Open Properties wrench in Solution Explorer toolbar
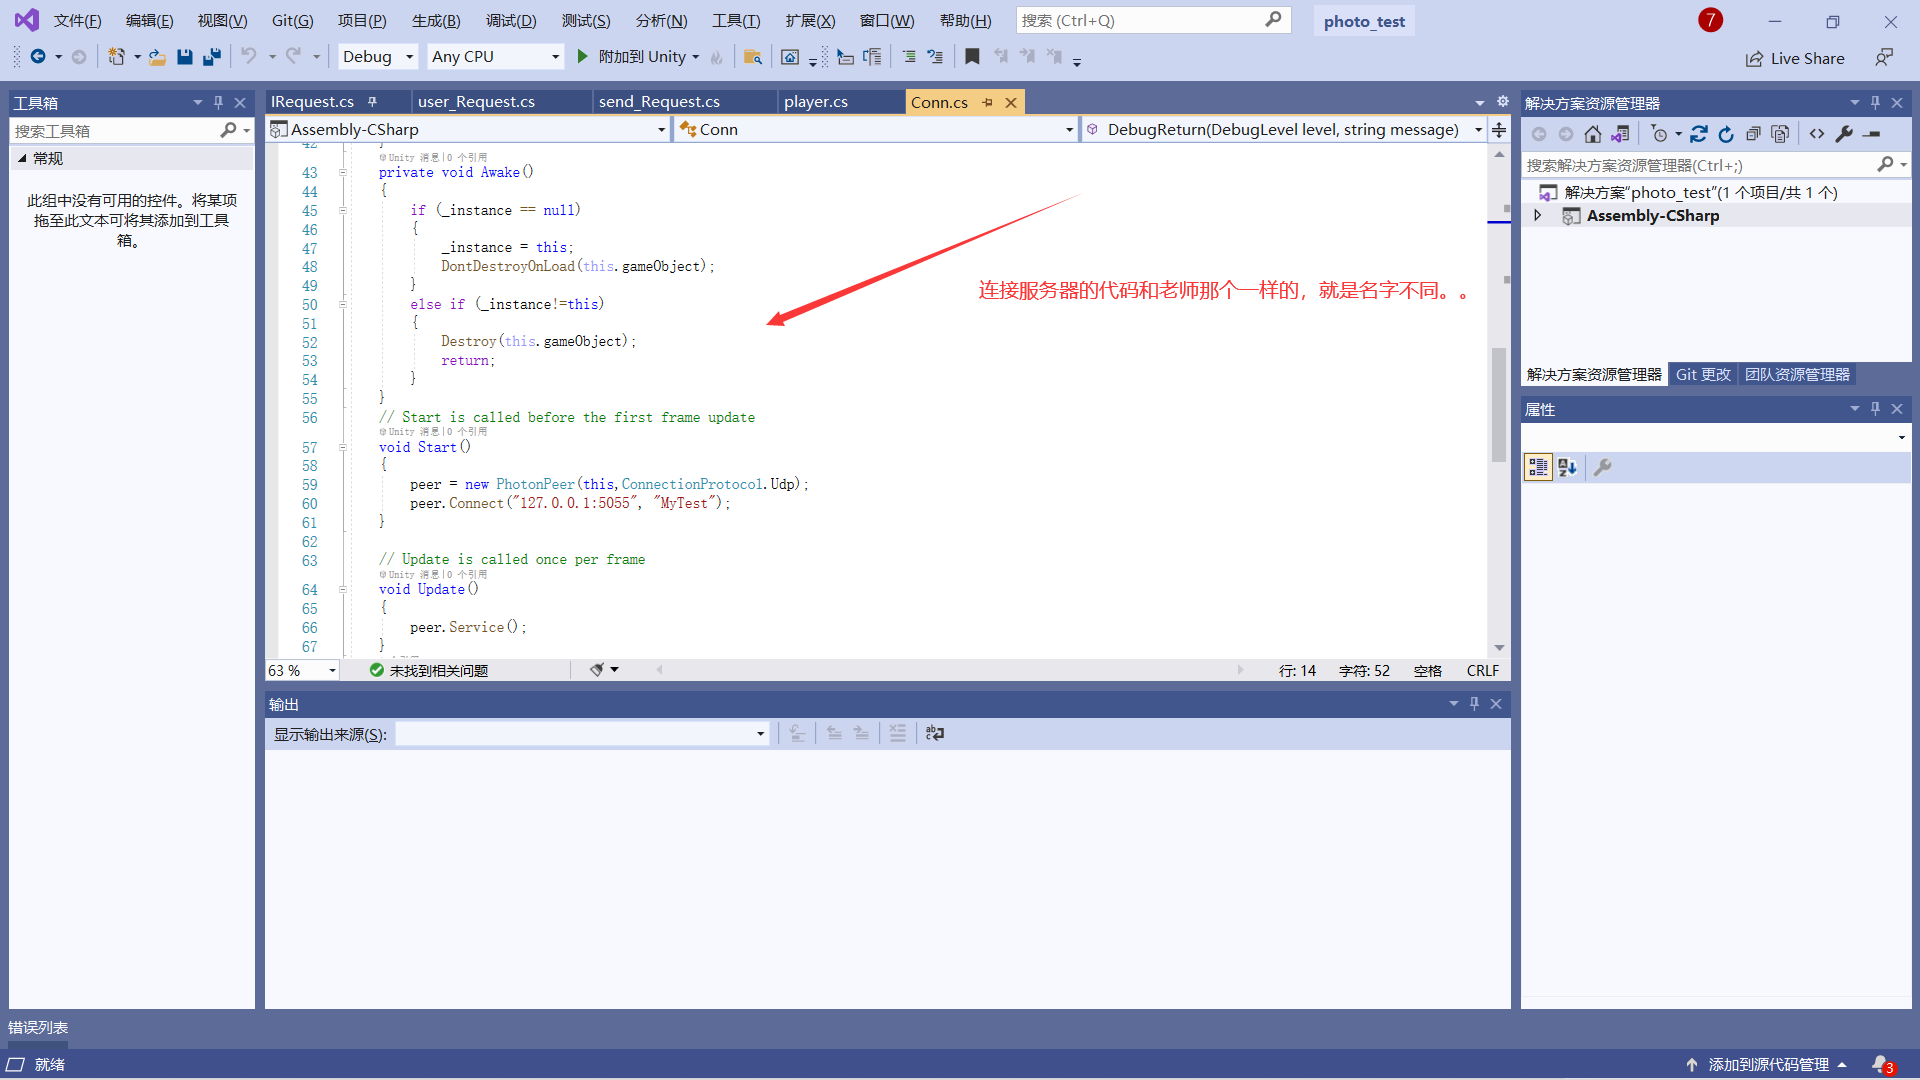 point(1844,134)
